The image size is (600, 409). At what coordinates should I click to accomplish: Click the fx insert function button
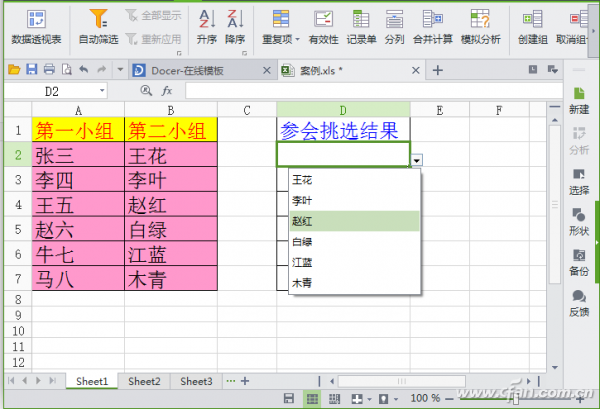pyautogui.click(x=167, y=91)
